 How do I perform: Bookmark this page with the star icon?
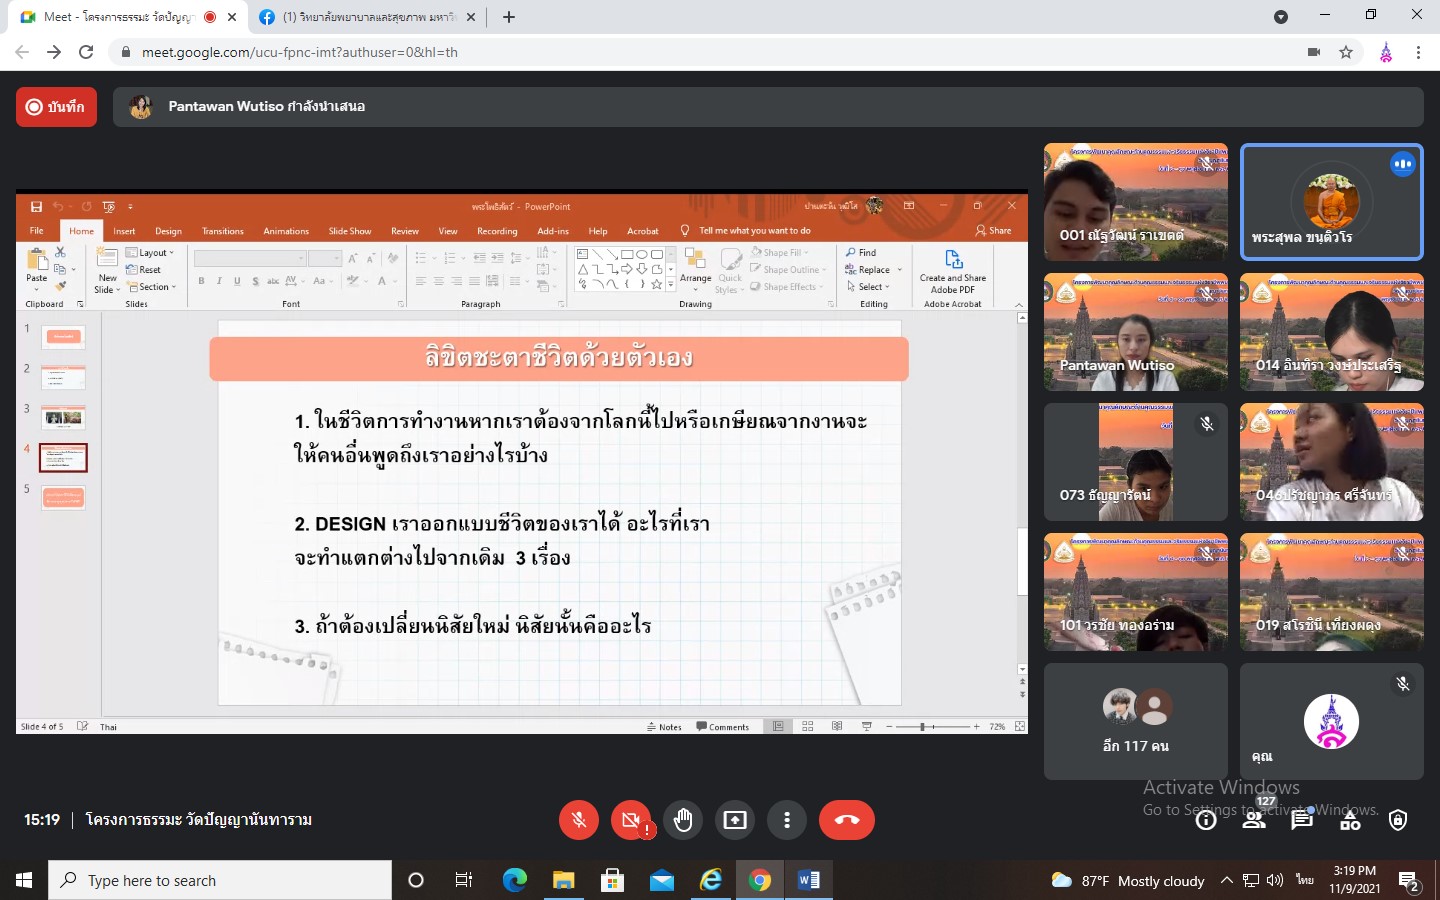tap(1346, 52)
